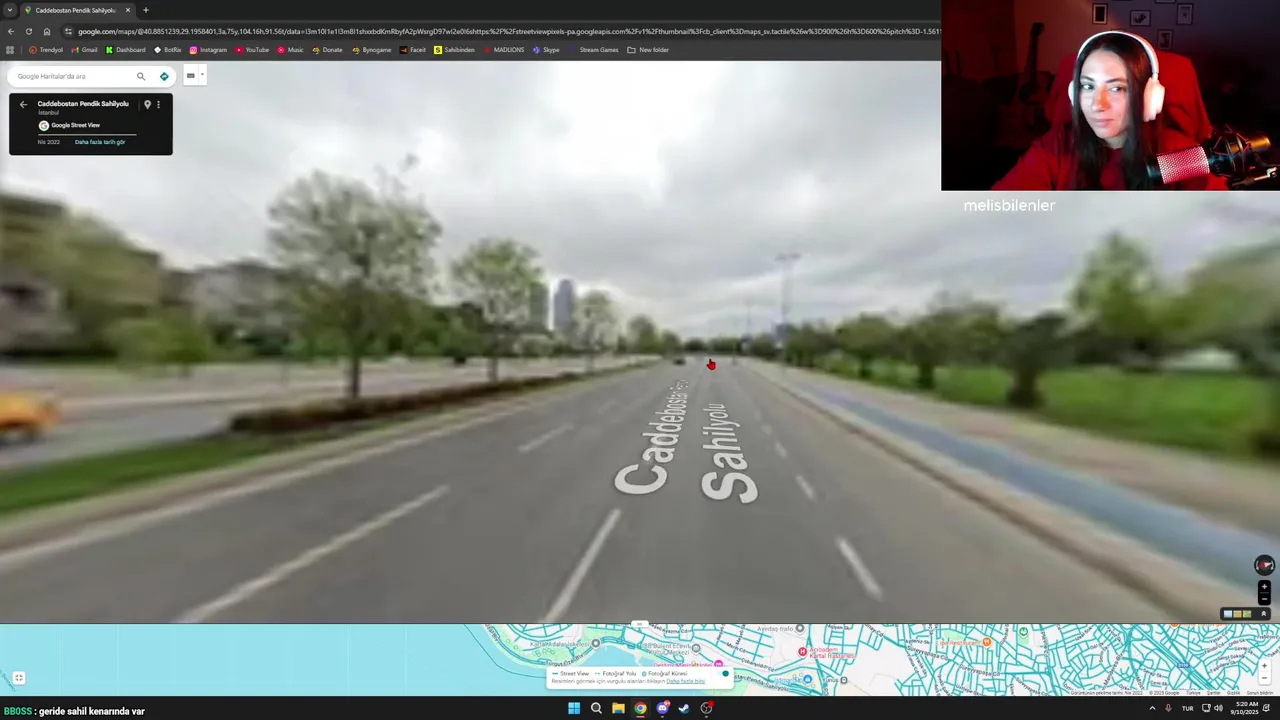
Task: Open File Explorer from the taskbar
Action: point(618,708)
